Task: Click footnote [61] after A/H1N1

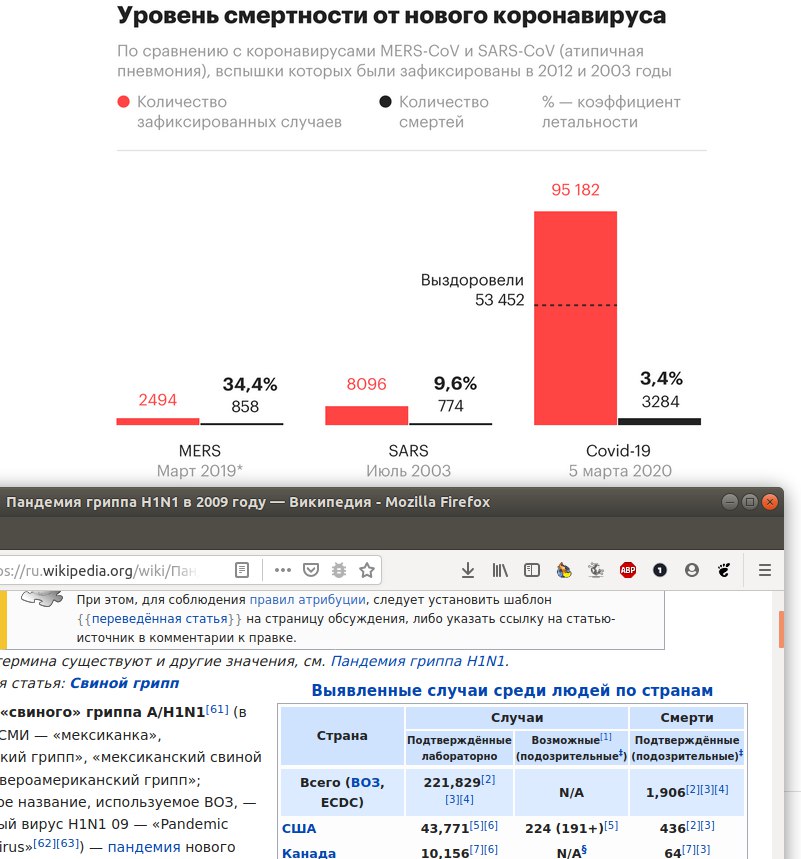Action: (x=217, y=709)
